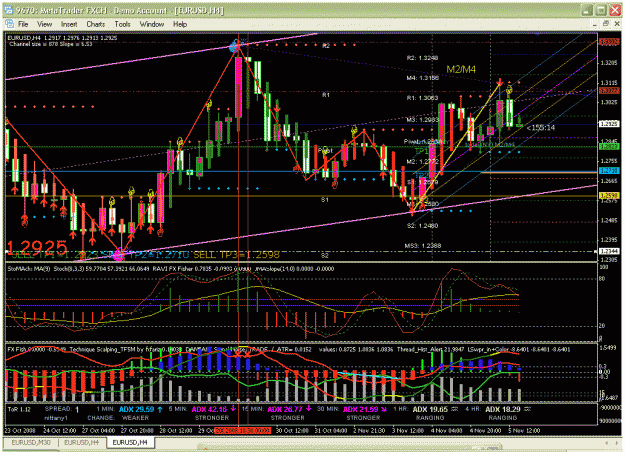Click the WEAKER change status text

pos(135,418)
